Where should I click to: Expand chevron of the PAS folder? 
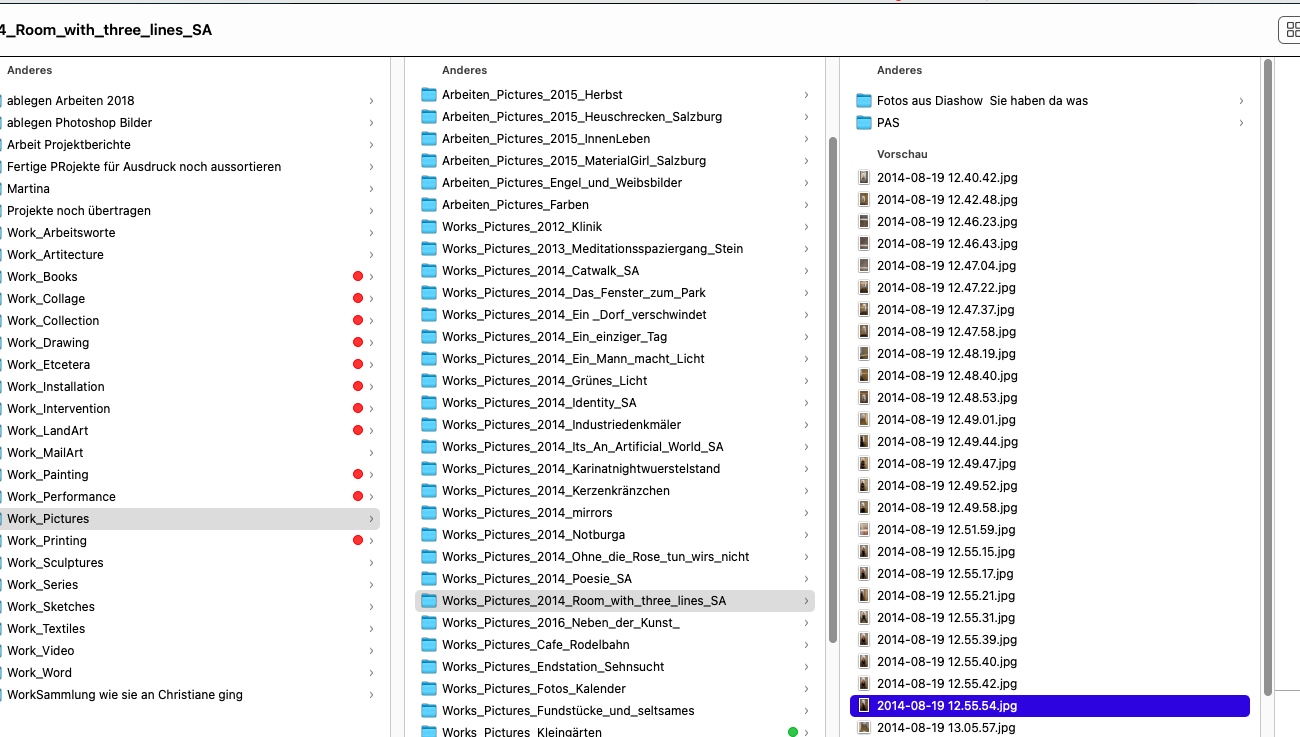point(1242,122)
